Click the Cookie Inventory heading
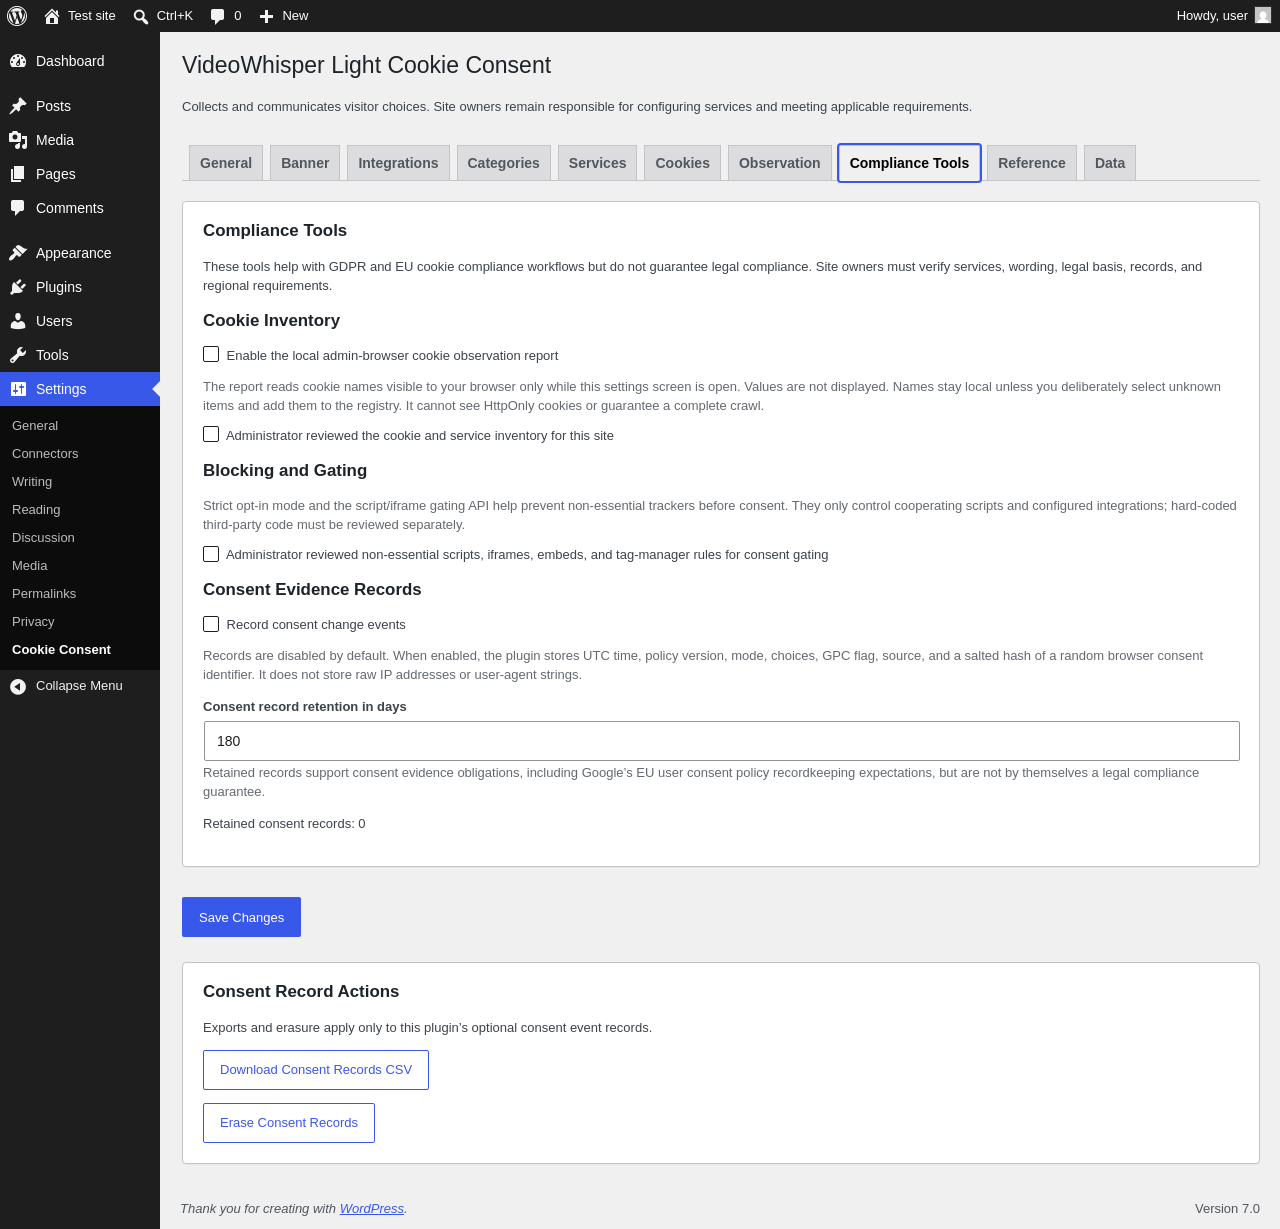This screenshot has width=1280, height=1229. pyautogui.click(x=271, y=321)
